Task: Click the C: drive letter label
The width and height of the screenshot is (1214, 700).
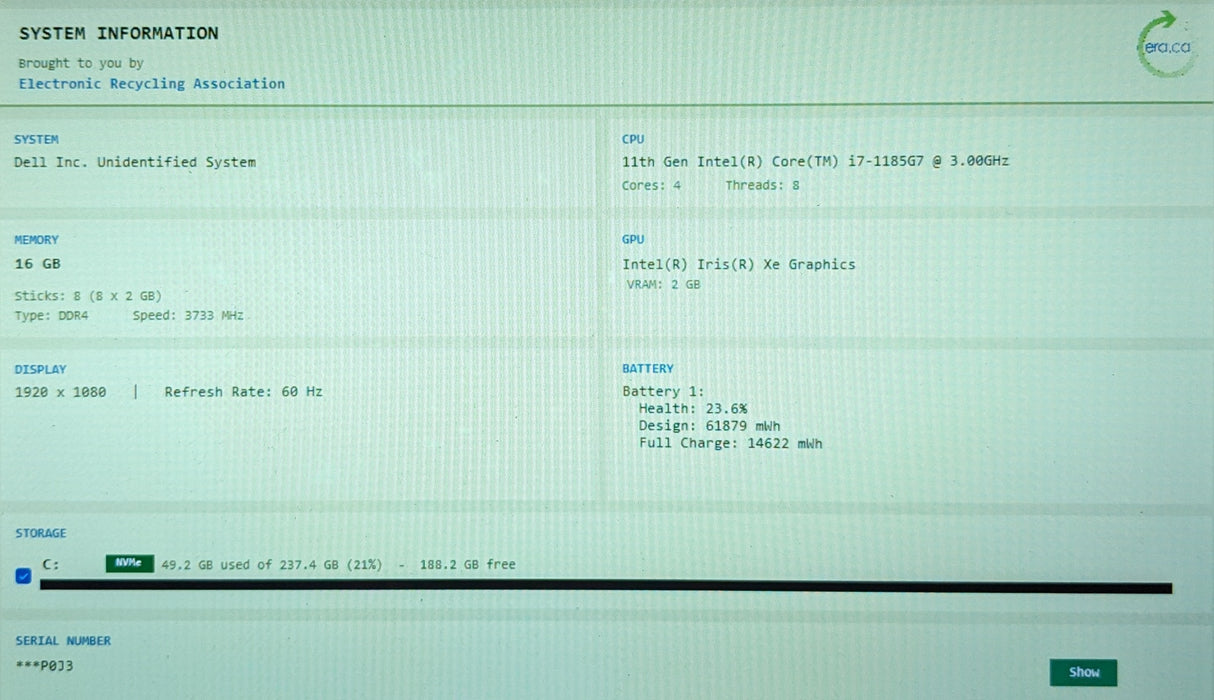Action: (50, 565)
